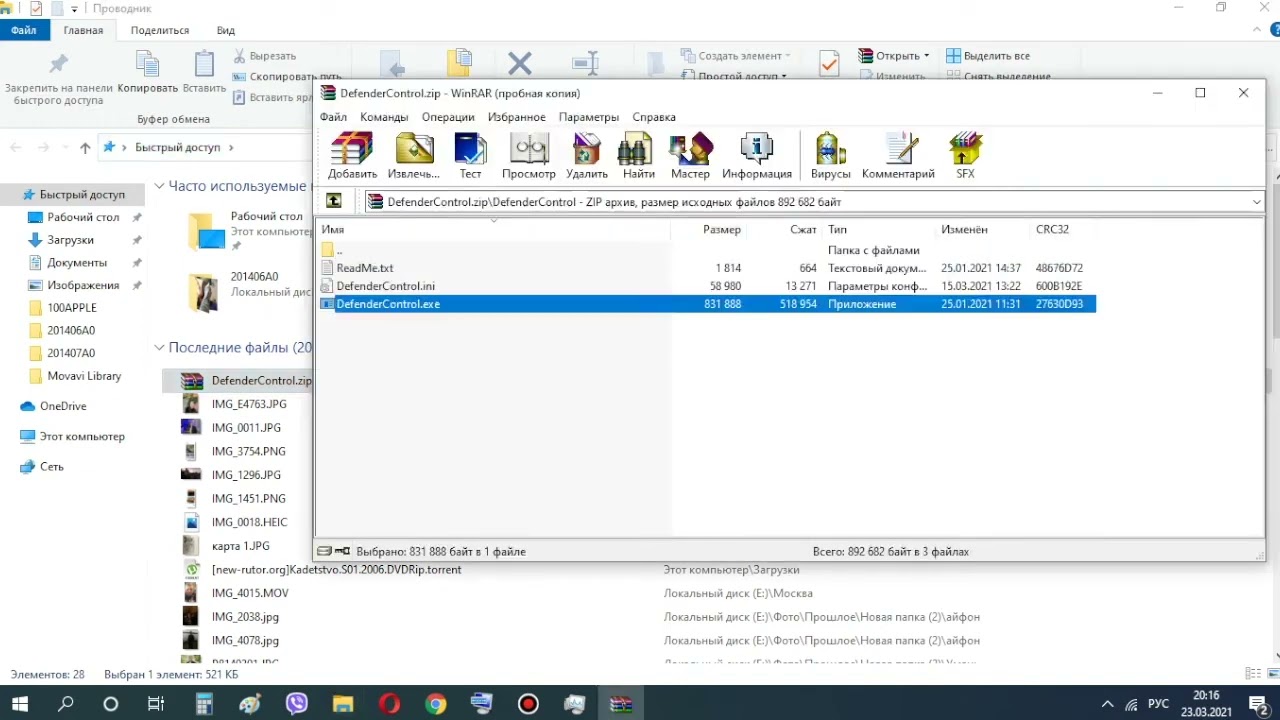This screenshot has width=1280, height=720.
Task: Launch the Мастер wizard
Action: [690, 156]
